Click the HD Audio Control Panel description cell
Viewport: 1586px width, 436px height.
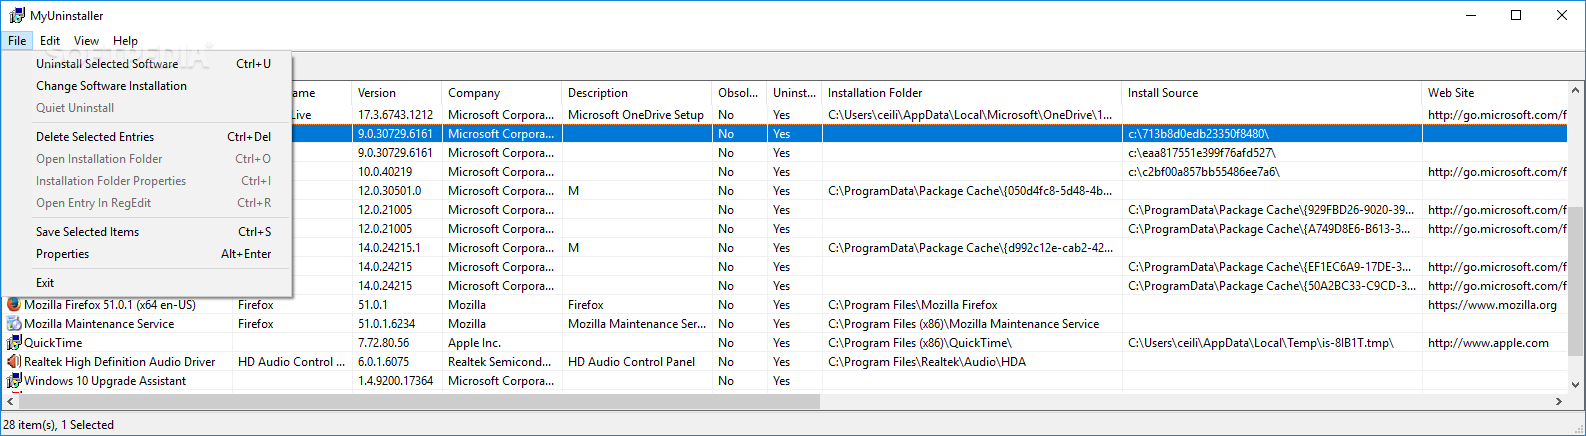pos(631,362)
